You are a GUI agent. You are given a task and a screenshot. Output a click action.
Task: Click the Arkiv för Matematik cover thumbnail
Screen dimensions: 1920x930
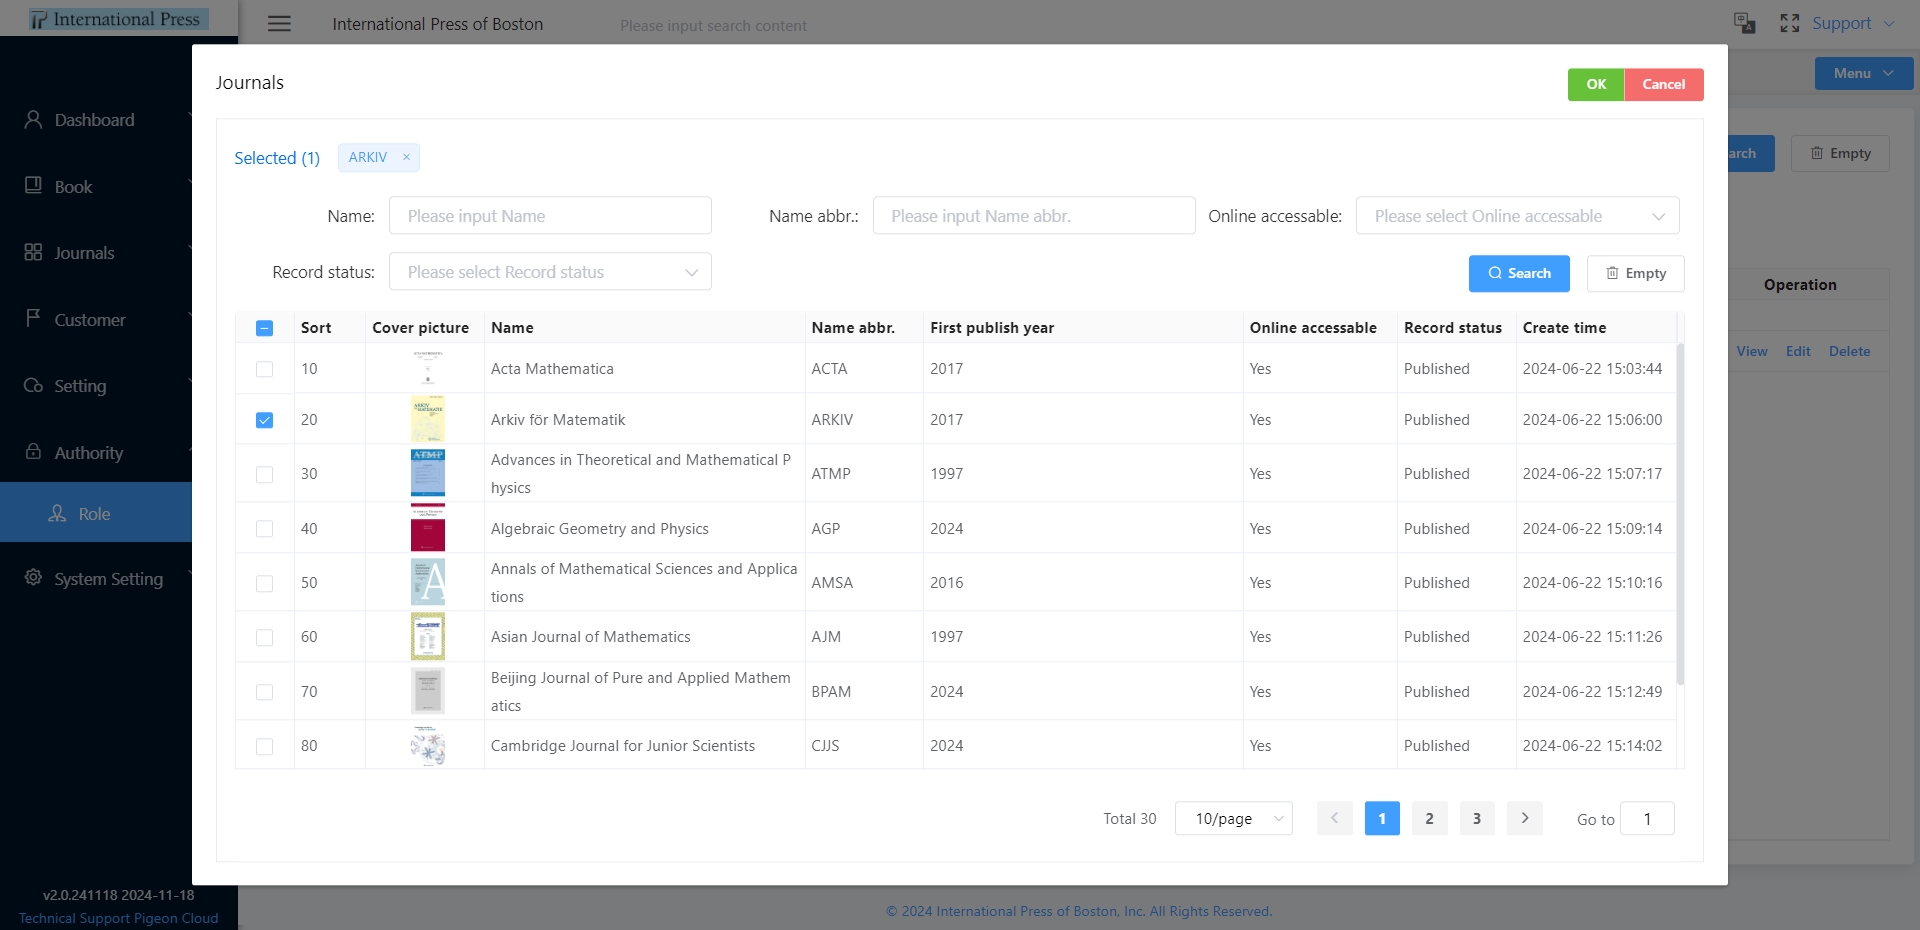tap(428, 419)
